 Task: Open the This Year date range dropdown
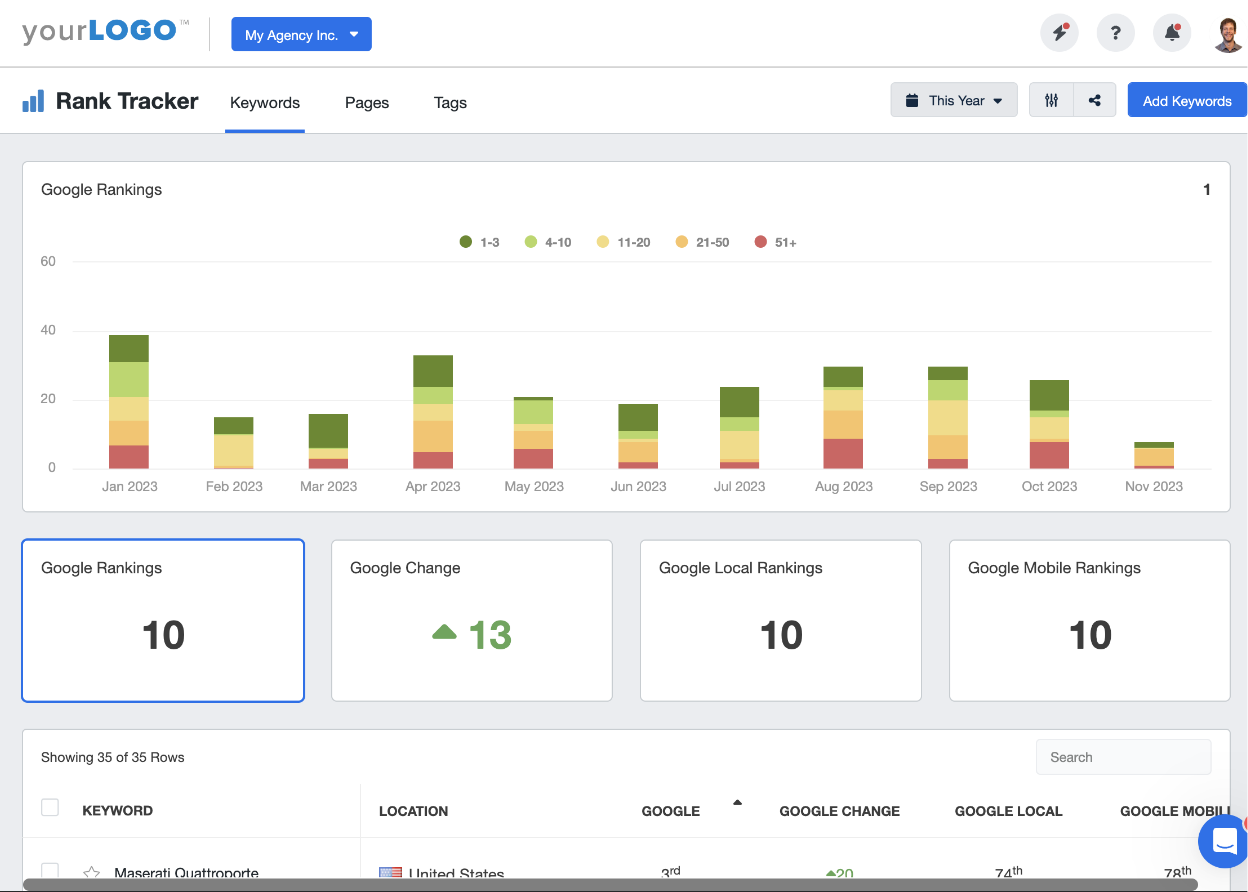952,99
